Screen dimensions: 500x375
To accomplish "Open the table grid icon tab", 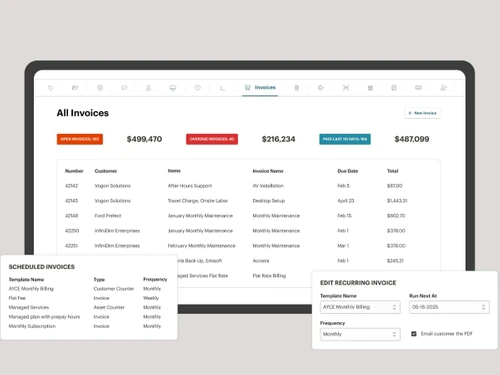I will pyautogui.click(x=370, y=88).
